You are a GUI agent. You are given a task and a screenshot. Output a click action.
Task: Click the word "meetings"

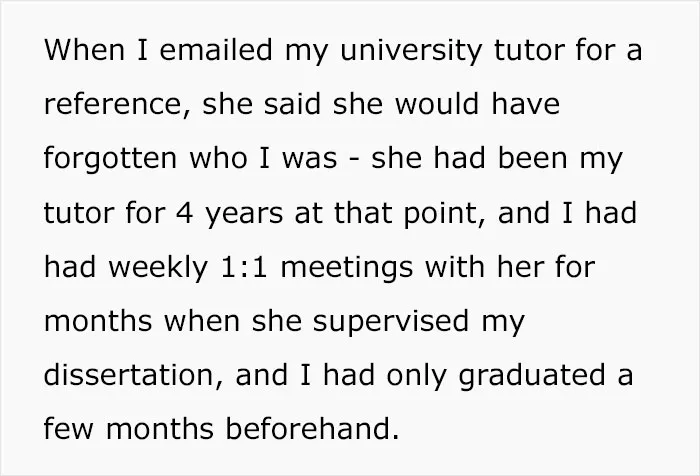(x=346, y=269)
